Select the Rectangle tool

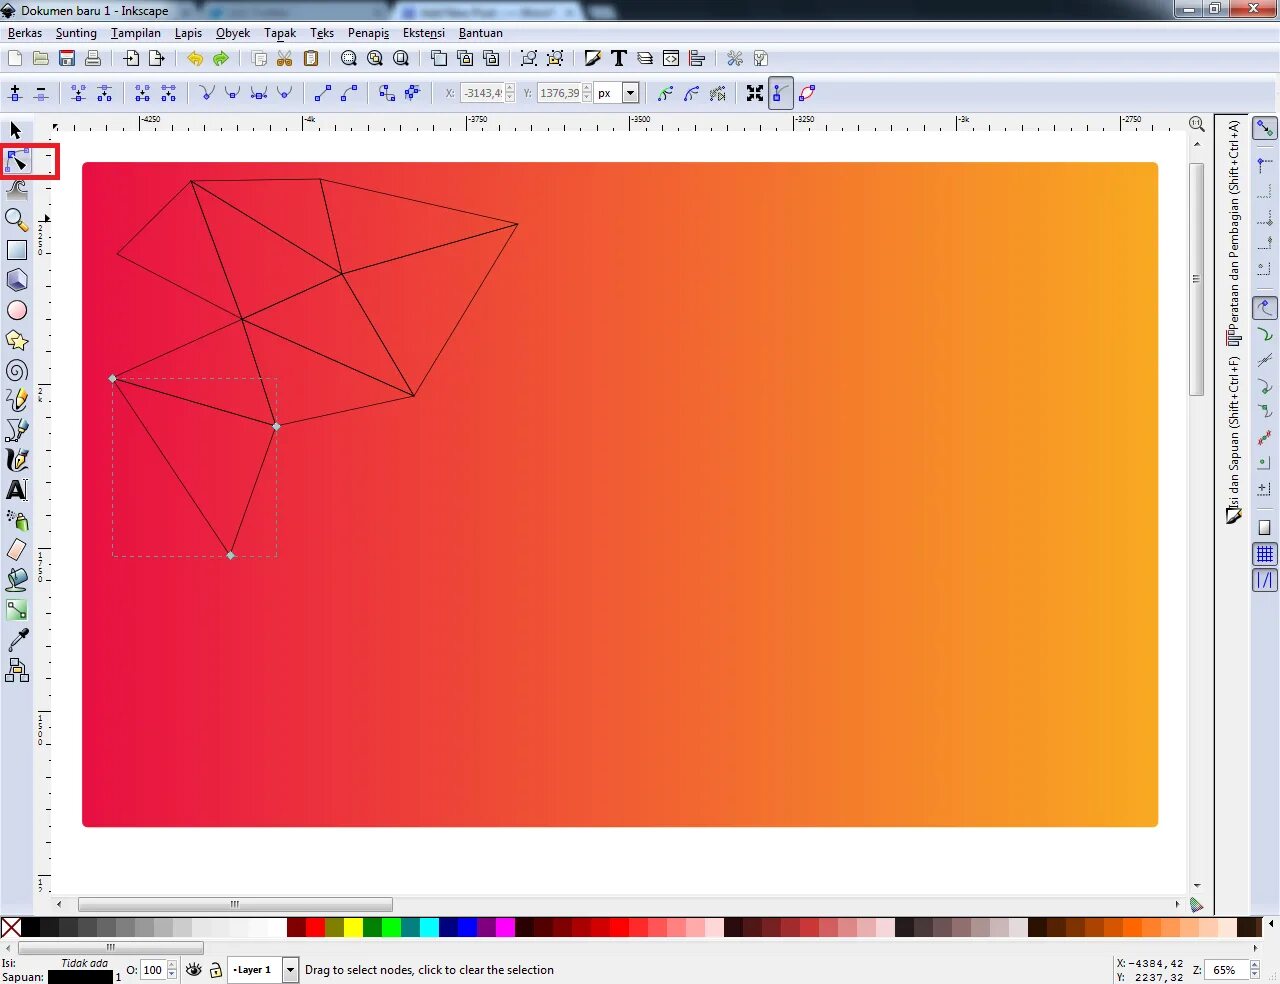(16, 250)
